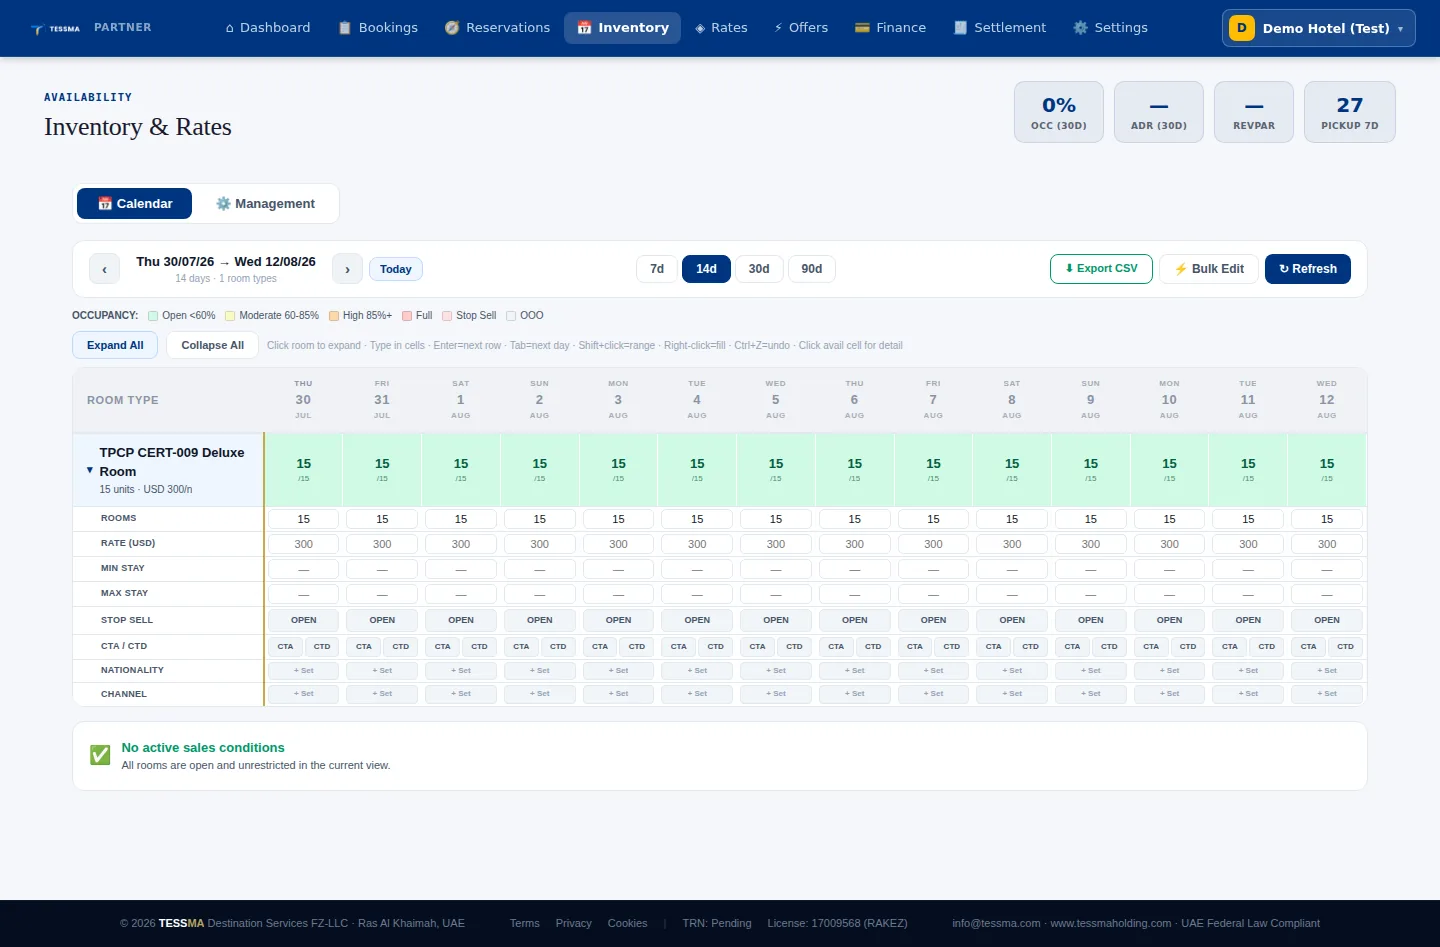
Task: Open the Rates page
Action: [x=722, y=28]
